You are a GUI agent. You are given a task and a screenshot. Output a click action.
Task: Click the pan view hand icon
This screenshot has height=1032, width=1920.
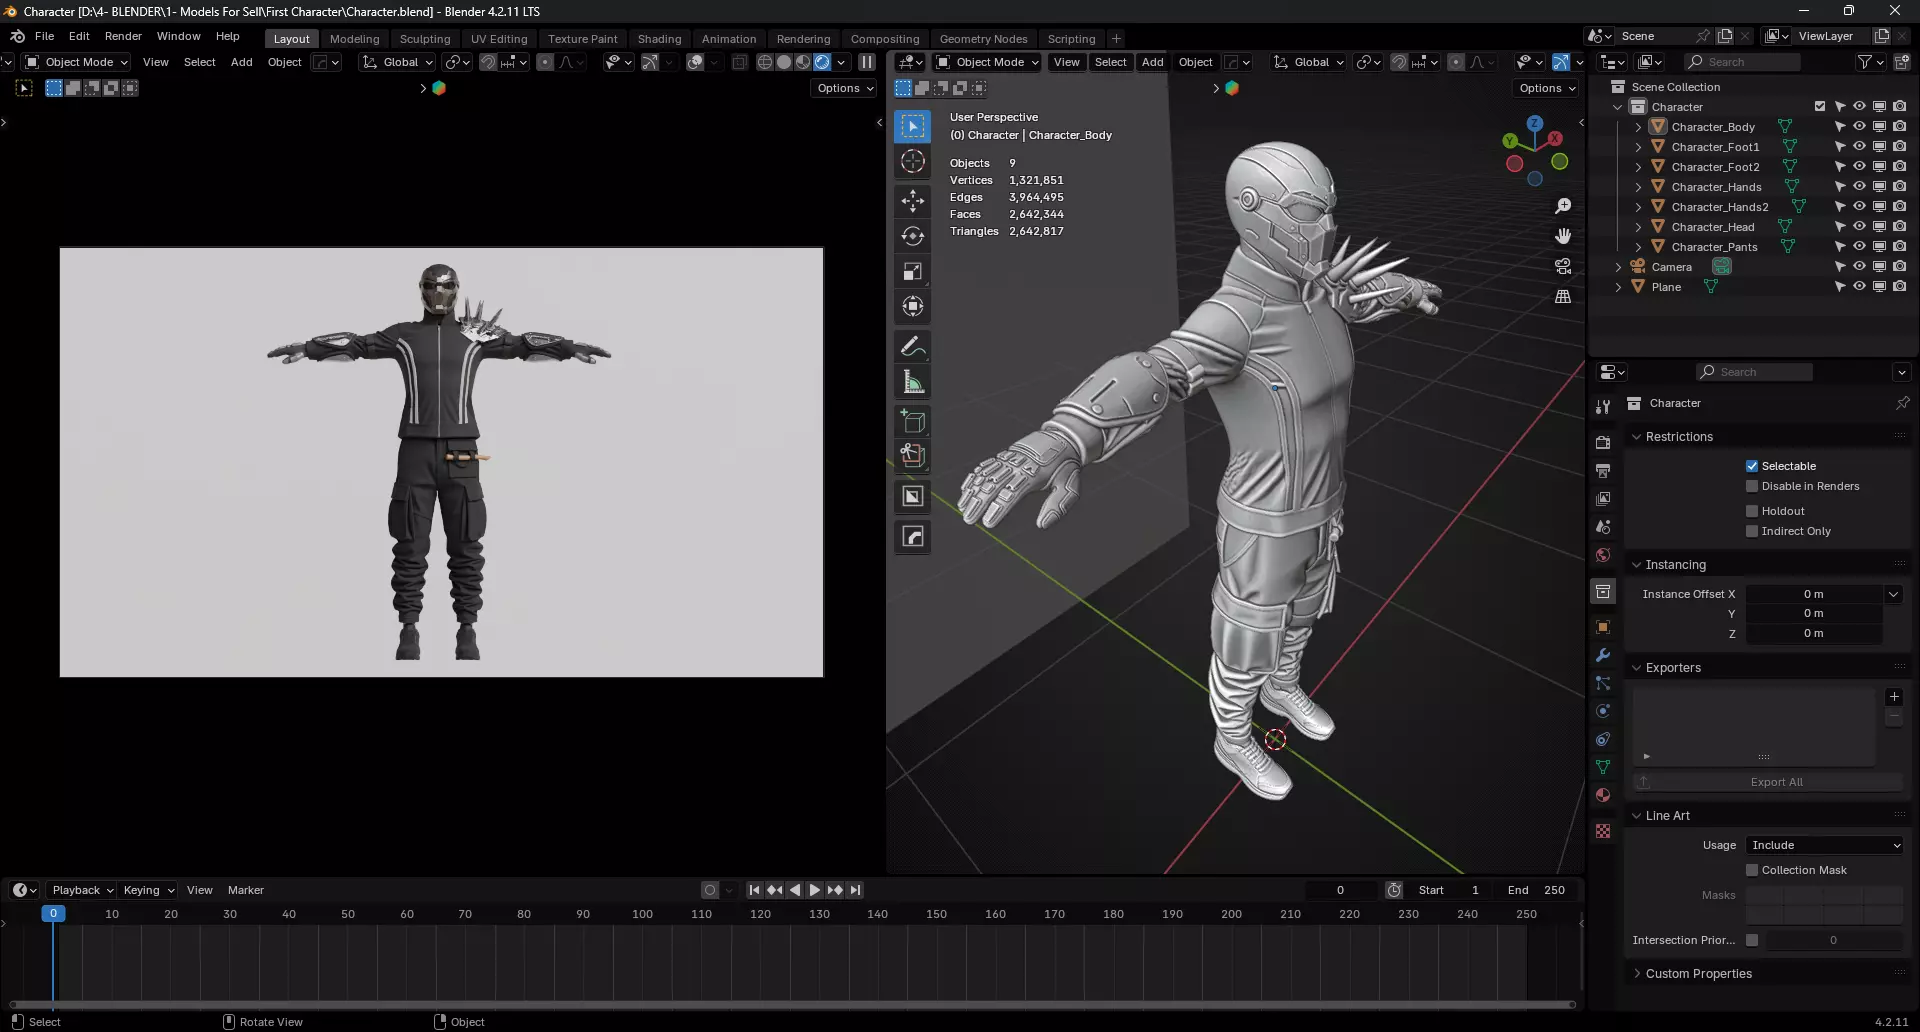pyautogui.click(x=1563, y=236)
